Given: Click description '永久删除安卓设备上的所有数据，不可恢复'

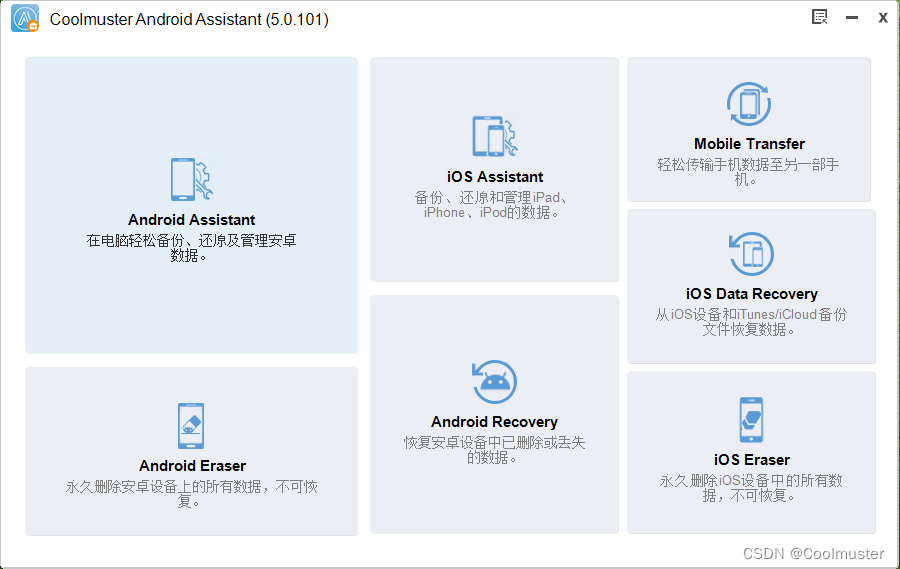Looking at the screenshot, I should pyautogui.click(x=191, y=494).
